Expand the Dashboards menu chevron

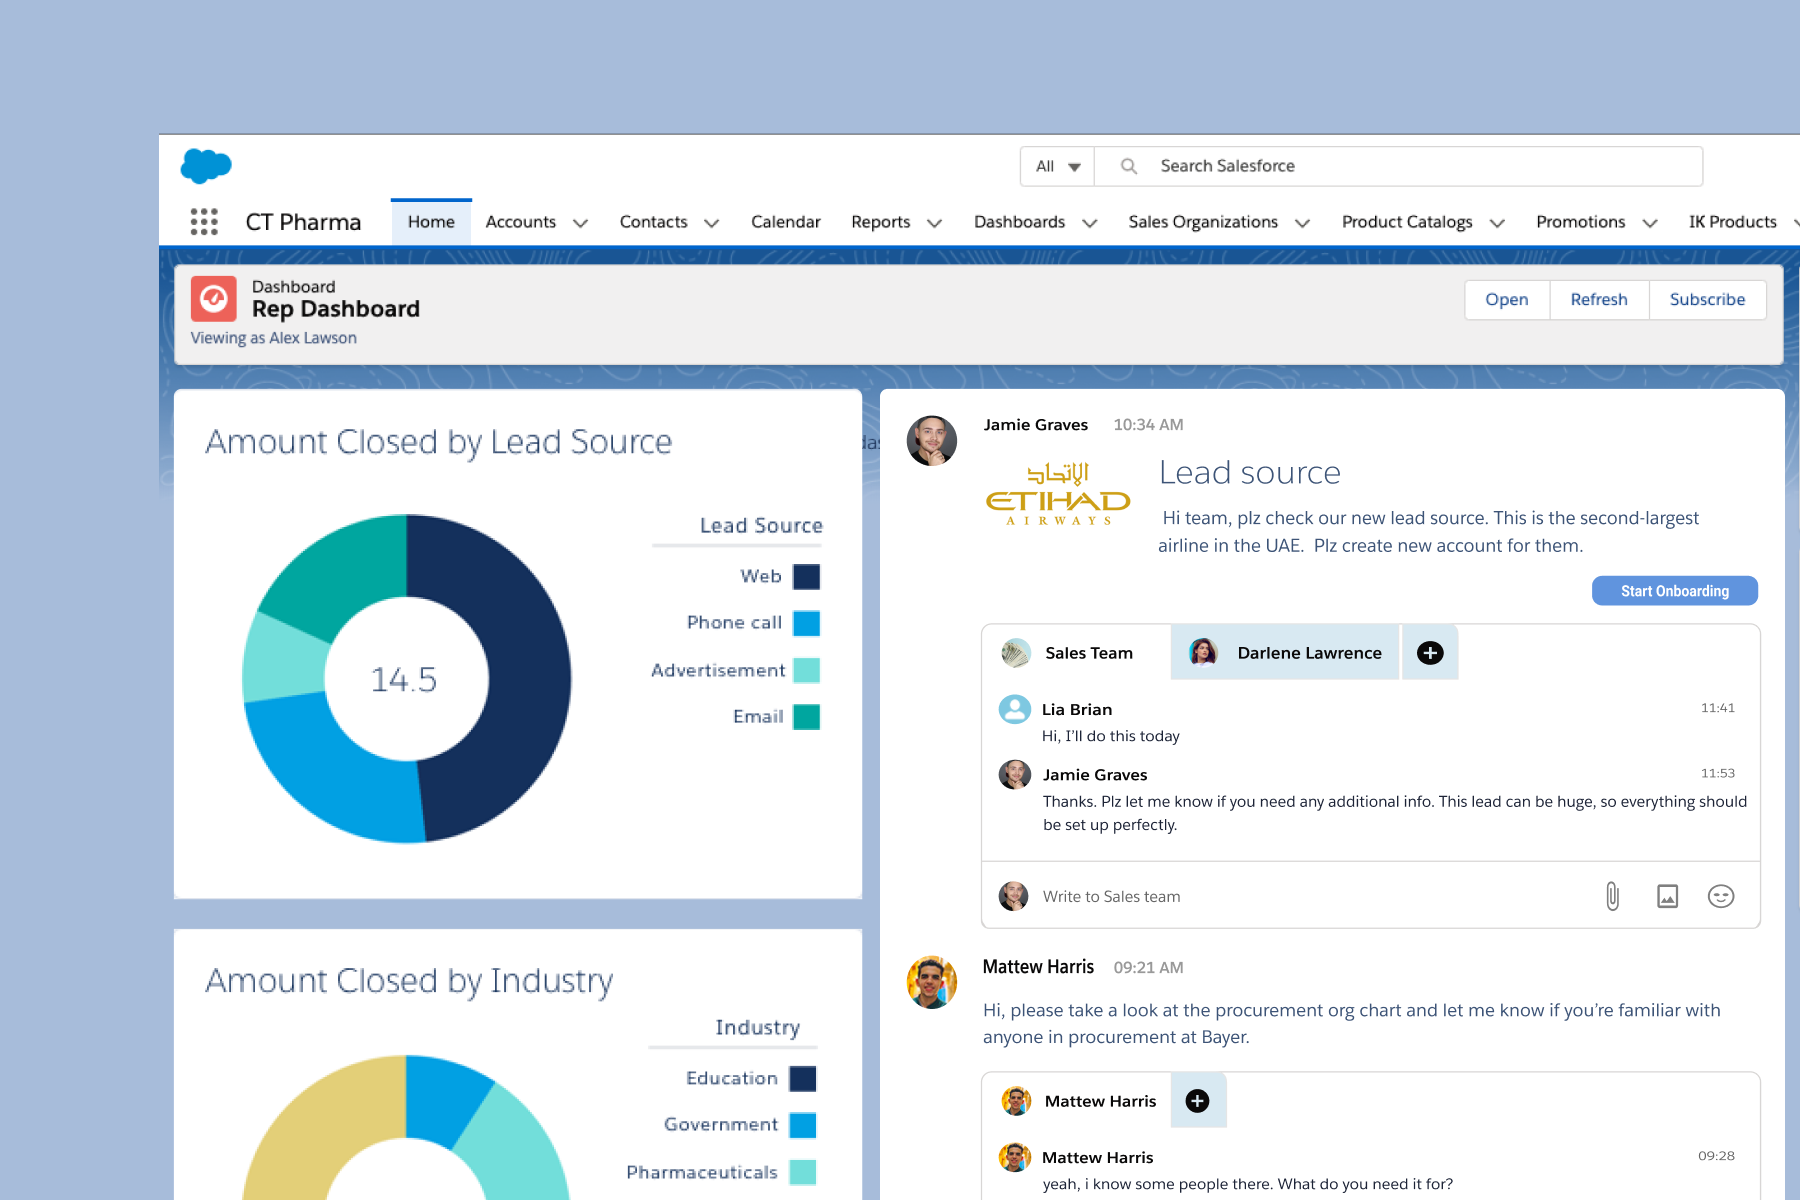pos(1090,223)
